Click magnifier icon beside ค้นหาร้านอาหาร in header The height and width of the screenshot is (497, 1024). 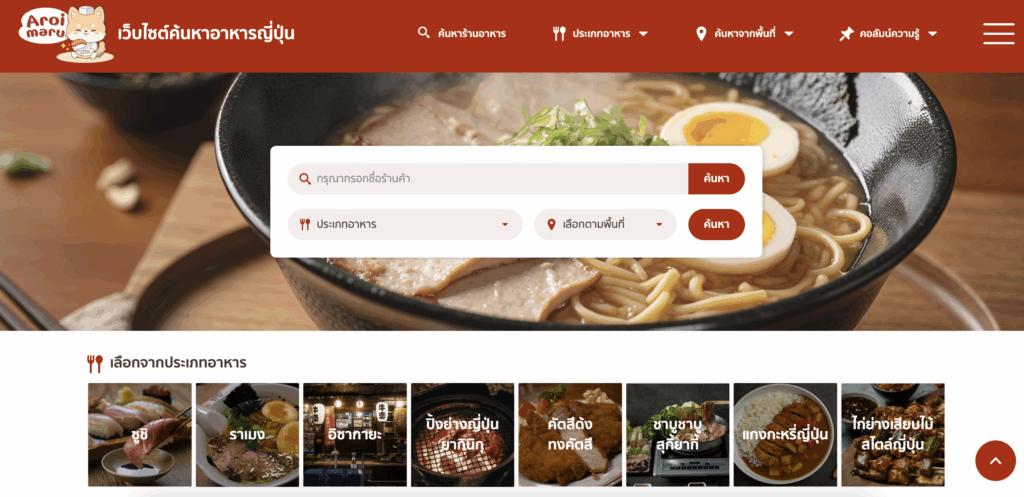pyautogui.click(x=424, y=33)
